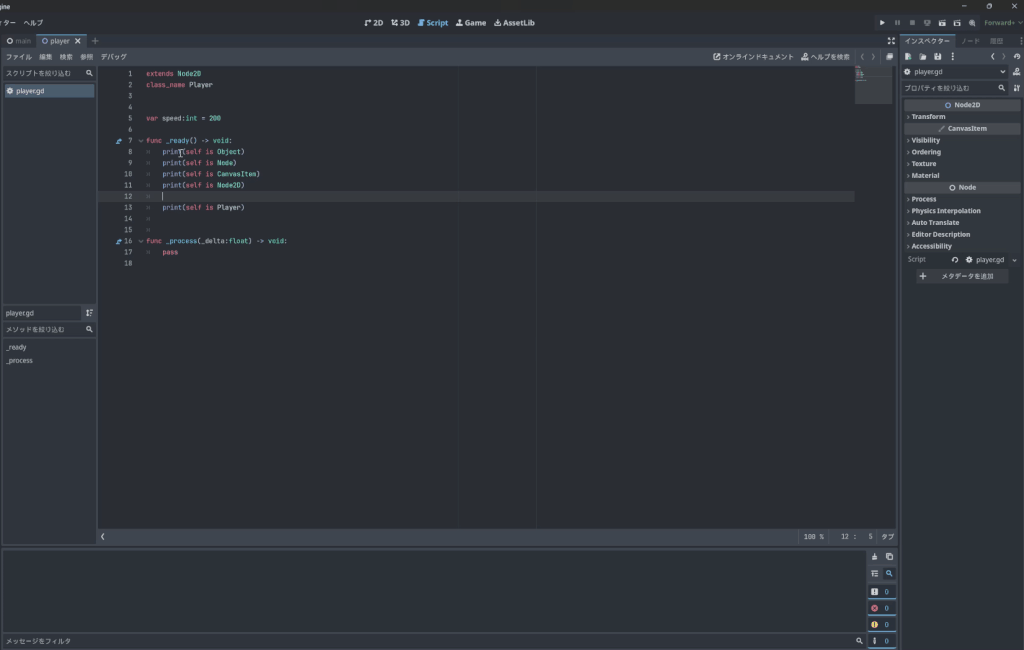Open the AssetLib workspace
This screenshot has width=1024, height=650.
tap(515, 23)
